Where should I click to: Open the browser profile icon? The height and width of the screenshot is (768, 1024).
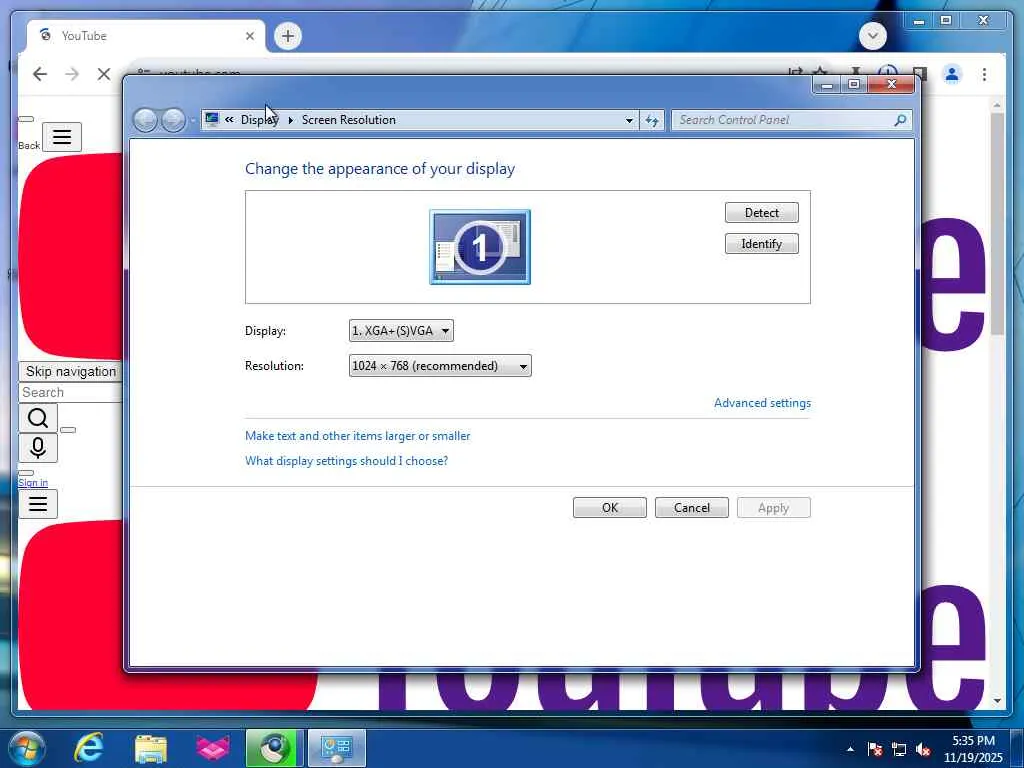[952, 74]
